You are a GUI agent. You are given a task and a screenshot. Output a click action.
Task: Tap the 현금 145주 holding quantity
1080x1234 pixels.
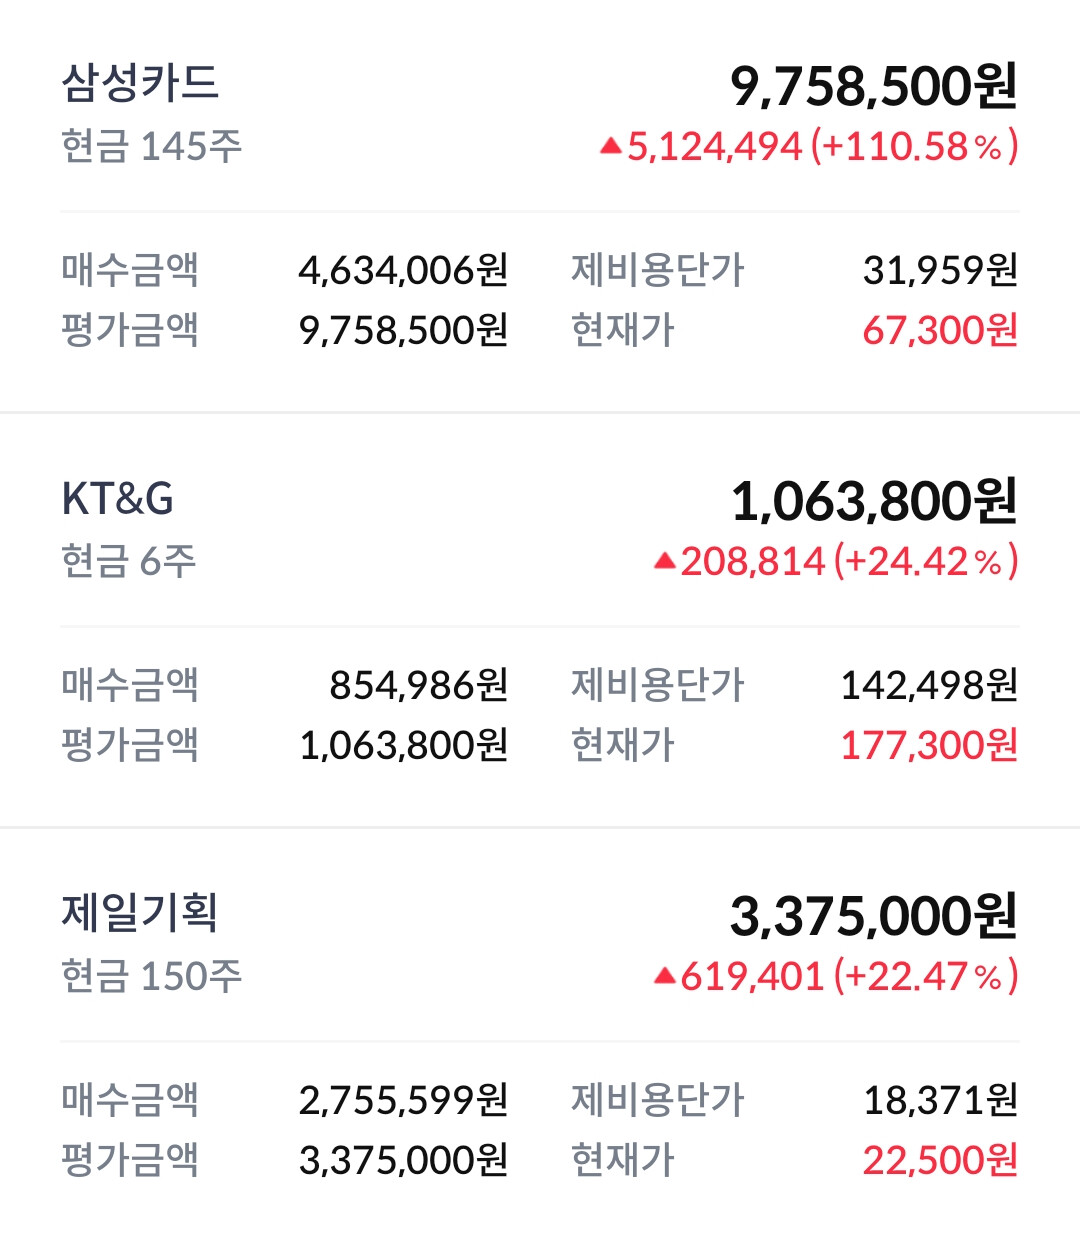point(152,146)
